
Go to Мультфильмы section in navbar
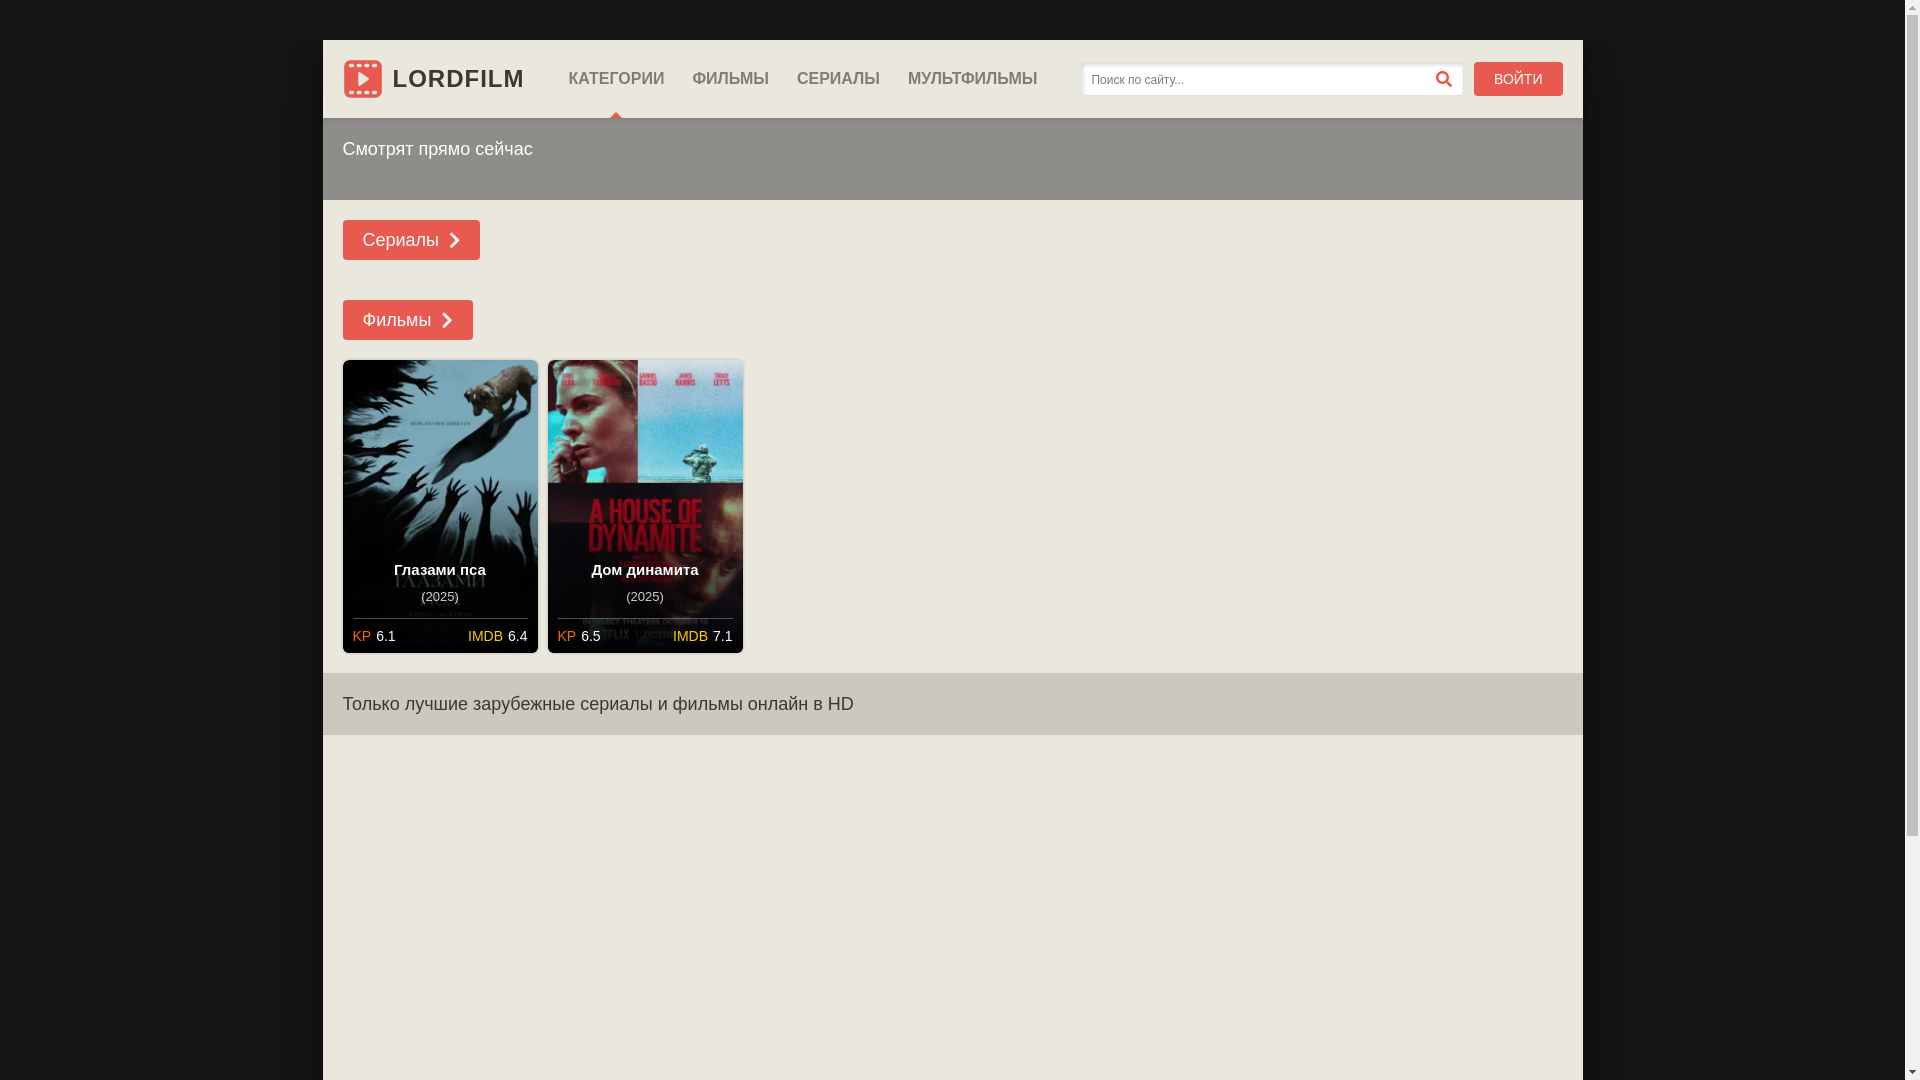[972, 79]
